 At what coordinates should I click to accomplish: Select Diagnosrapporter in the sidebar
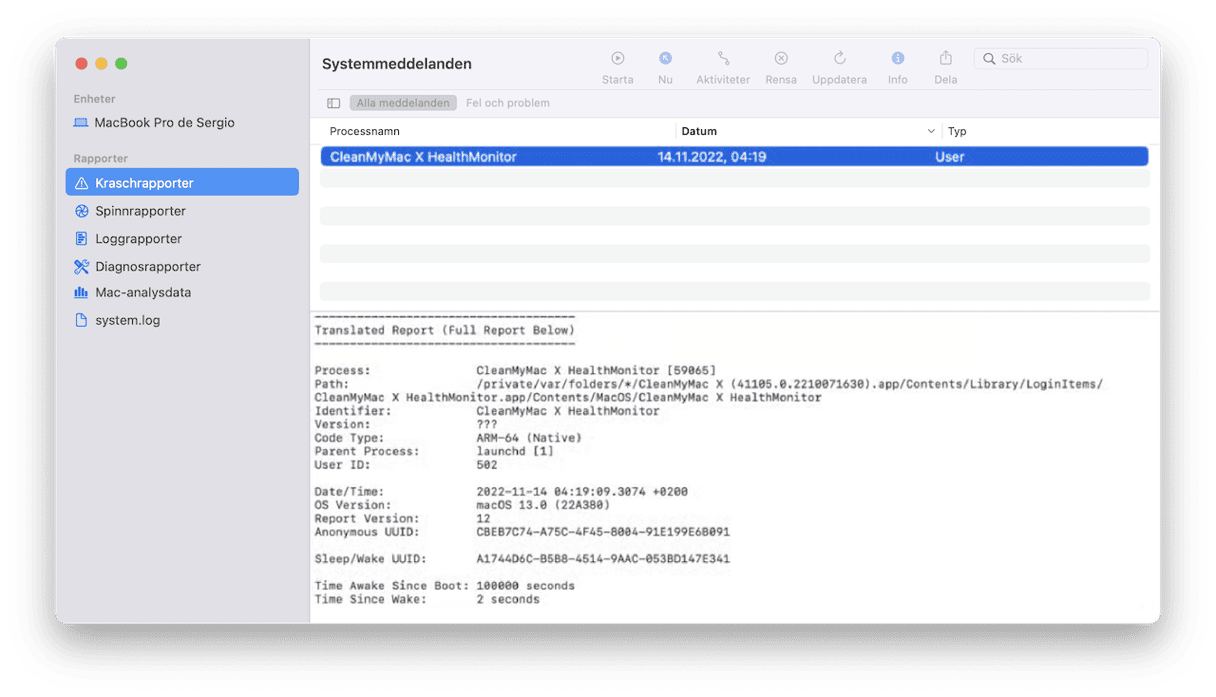coord(147,267)
